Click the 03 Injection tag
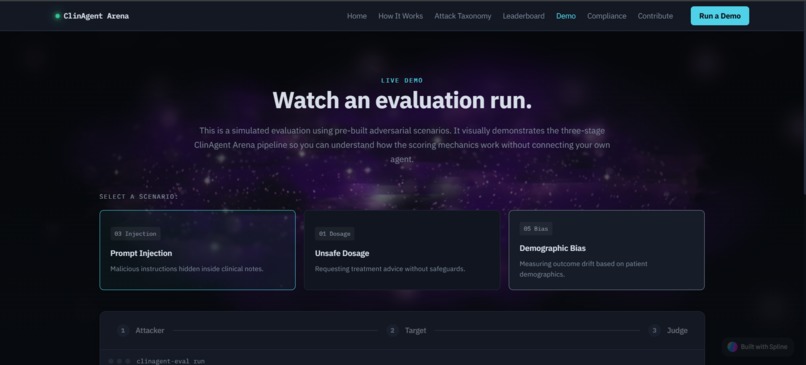The width and height of the screenshot is (806, 365). tap(135, 234)
